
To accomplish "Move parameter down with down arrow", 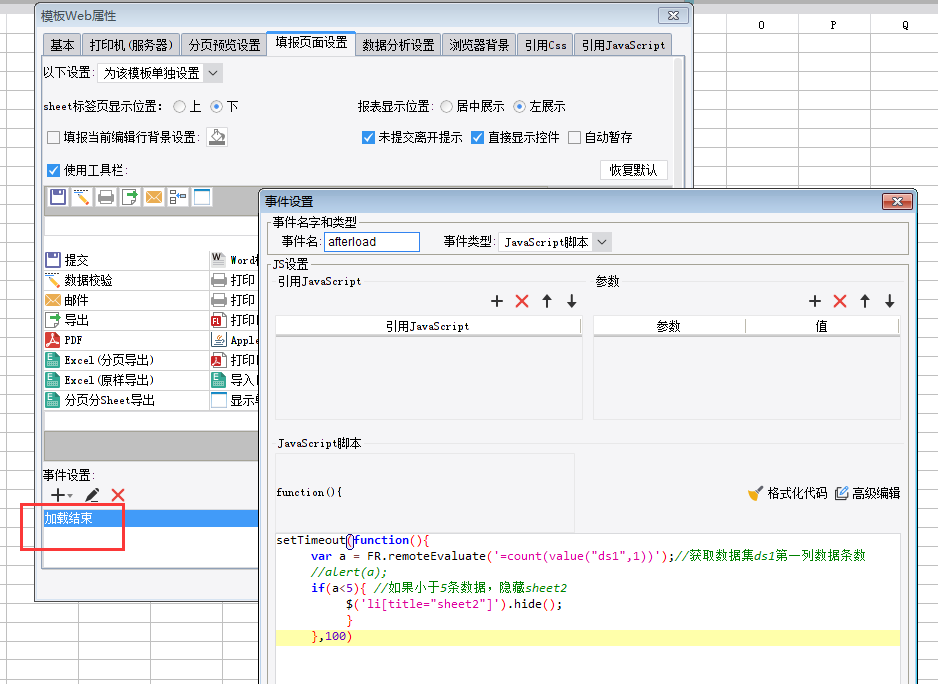I will coord(889,301).
